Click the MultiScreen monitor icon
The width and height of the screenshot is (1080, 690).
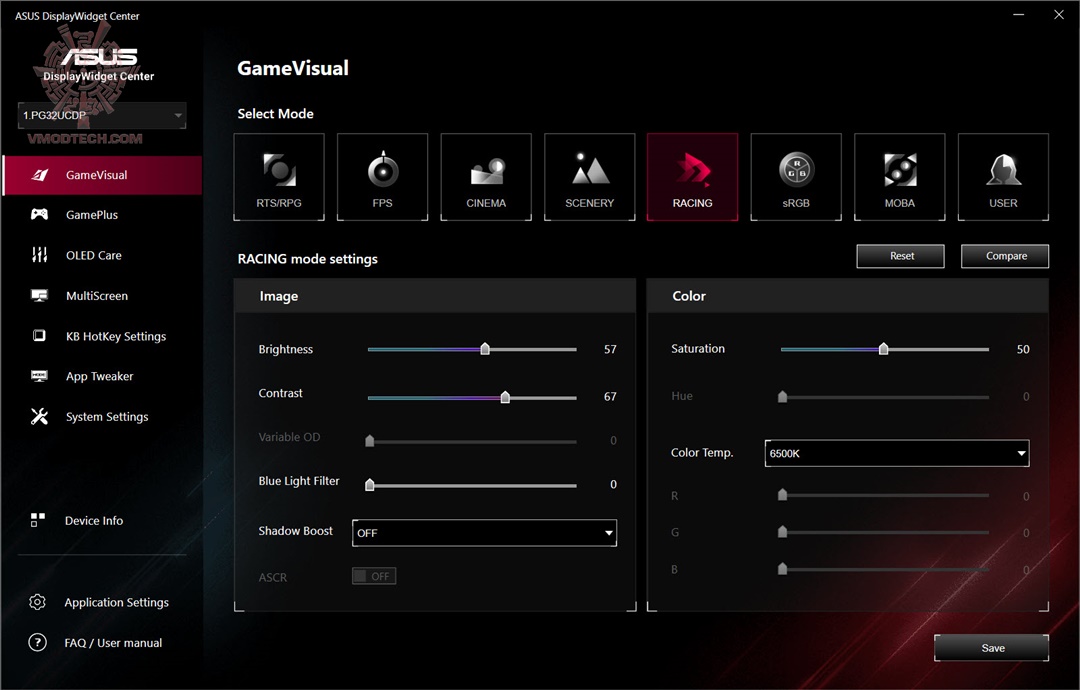(39, 295)
